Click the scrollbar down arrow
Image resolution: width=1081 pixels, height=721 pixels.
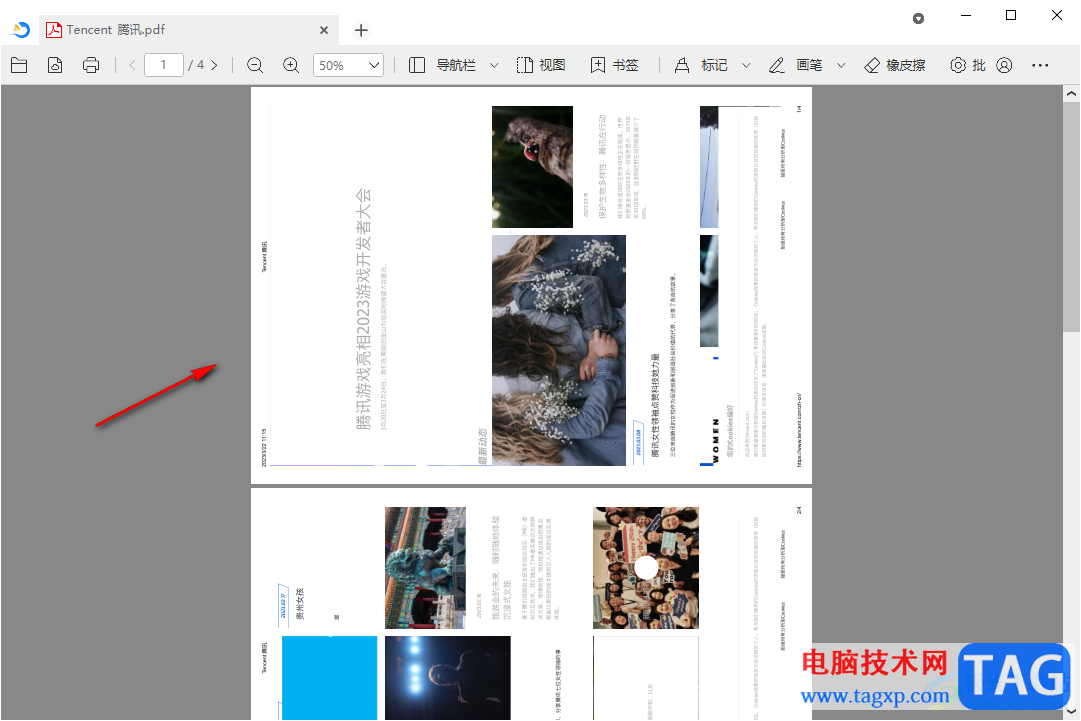click(x=1071, y=711)
